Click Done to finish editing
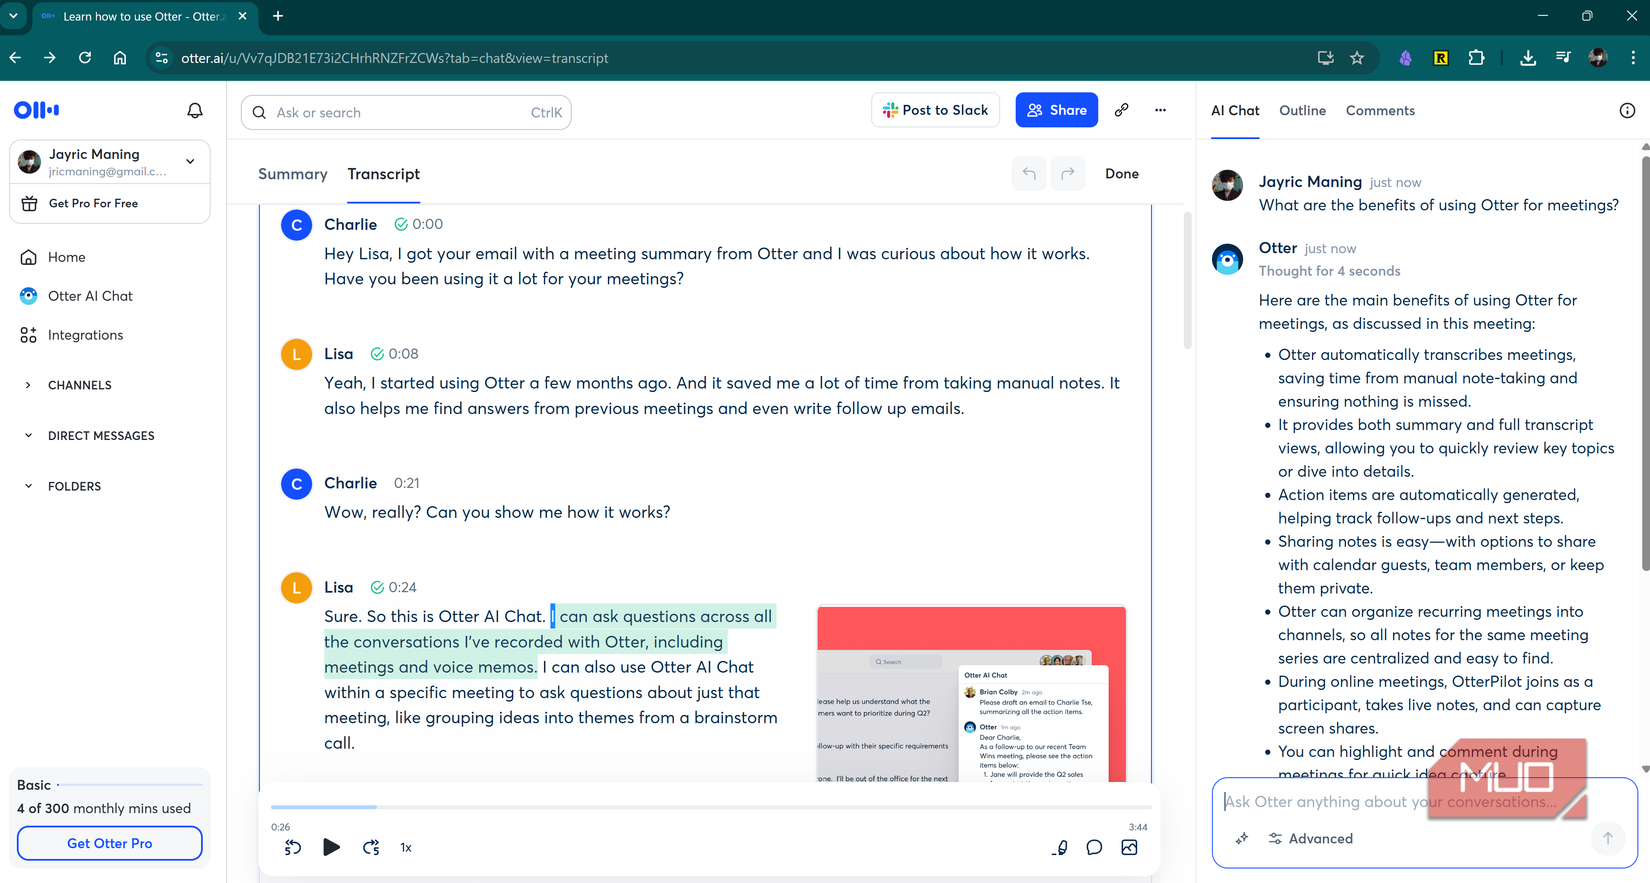This screenshot has width=1650, height=883. pos(1122,174)
